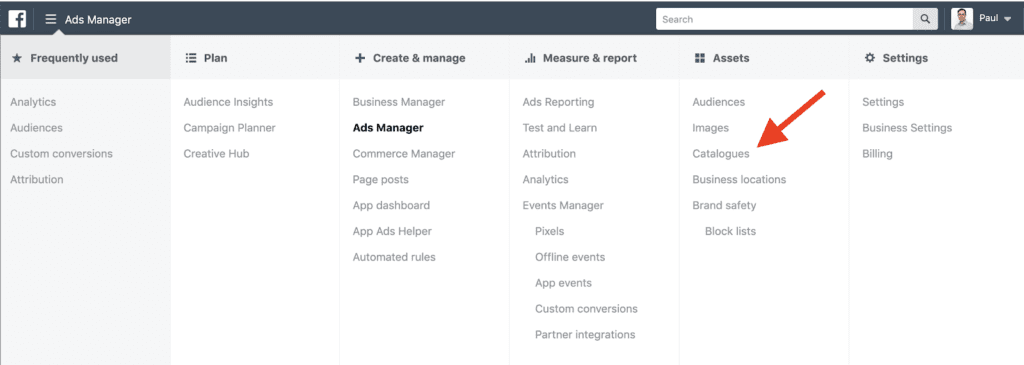The width and height of the screenshot is (1024, 365).
Task: Select Custom conversions in Frequently used
Action: tap(61, 154)
